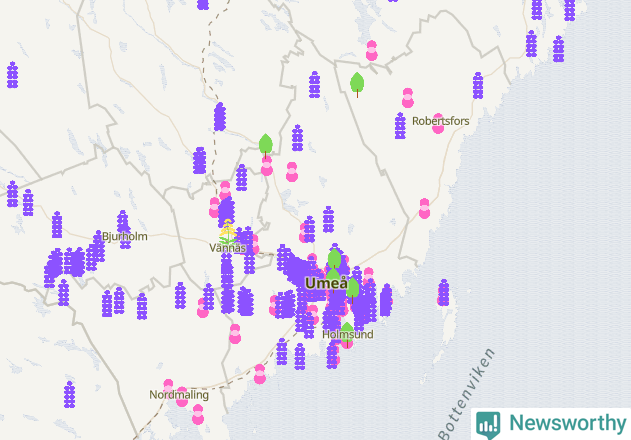This screenshot has height=440, width=631.
Task: Click the Newsworthy attribution link
Action: (551, 424)
